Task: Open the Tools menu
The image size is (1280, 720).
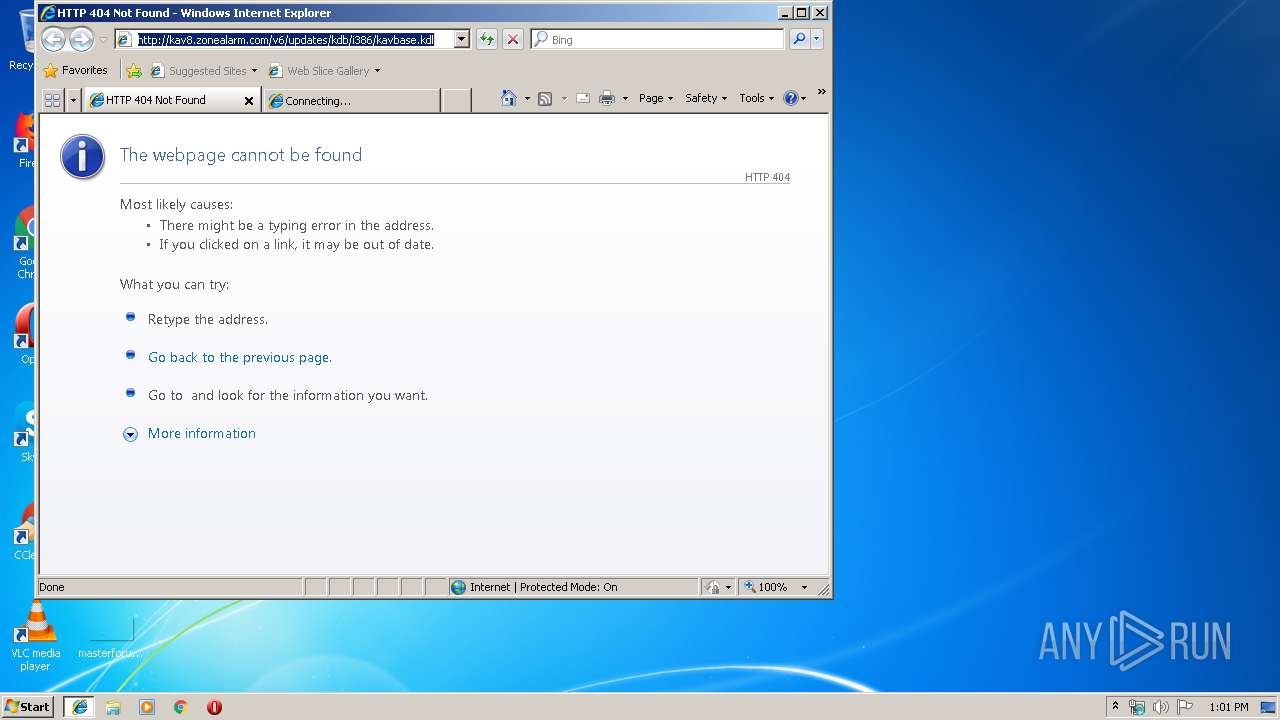Action: point(757,98)
